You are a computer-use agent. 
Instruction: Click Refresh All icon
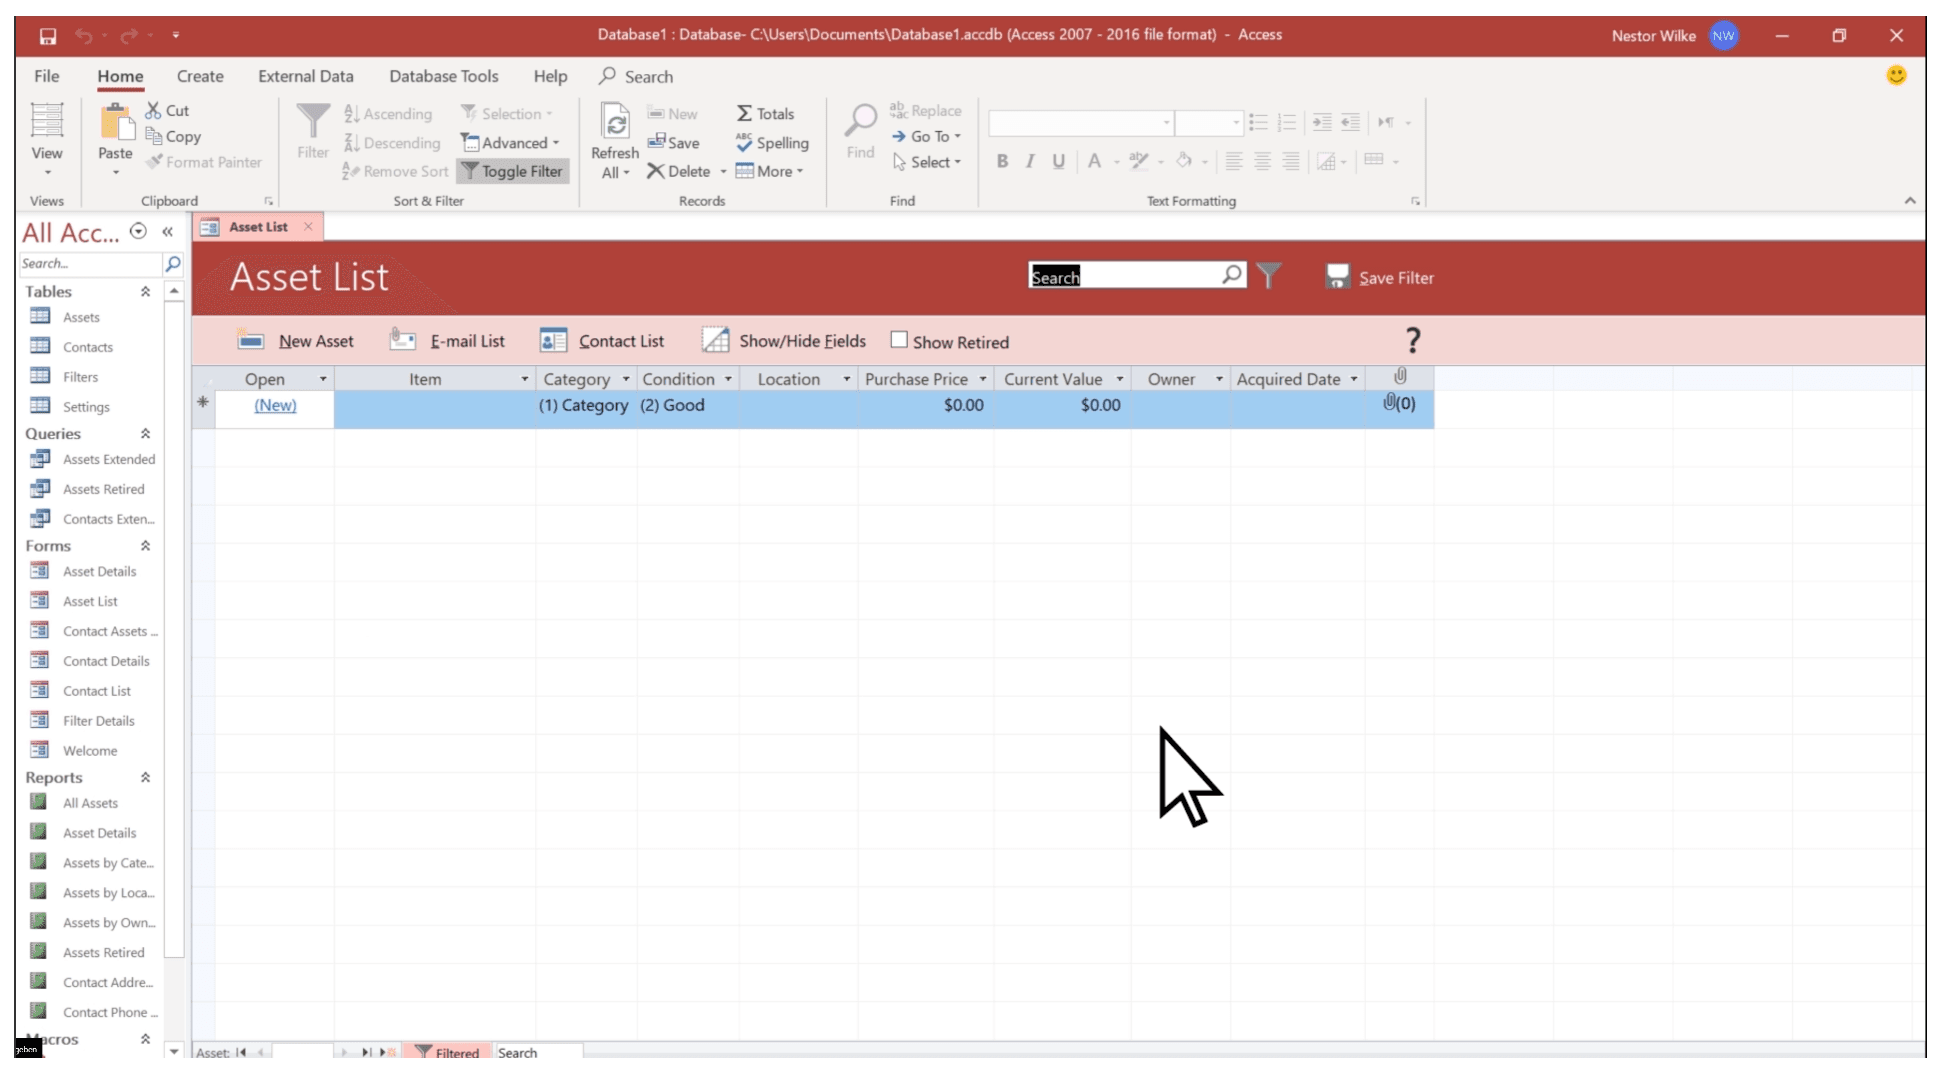pos(615,122)
